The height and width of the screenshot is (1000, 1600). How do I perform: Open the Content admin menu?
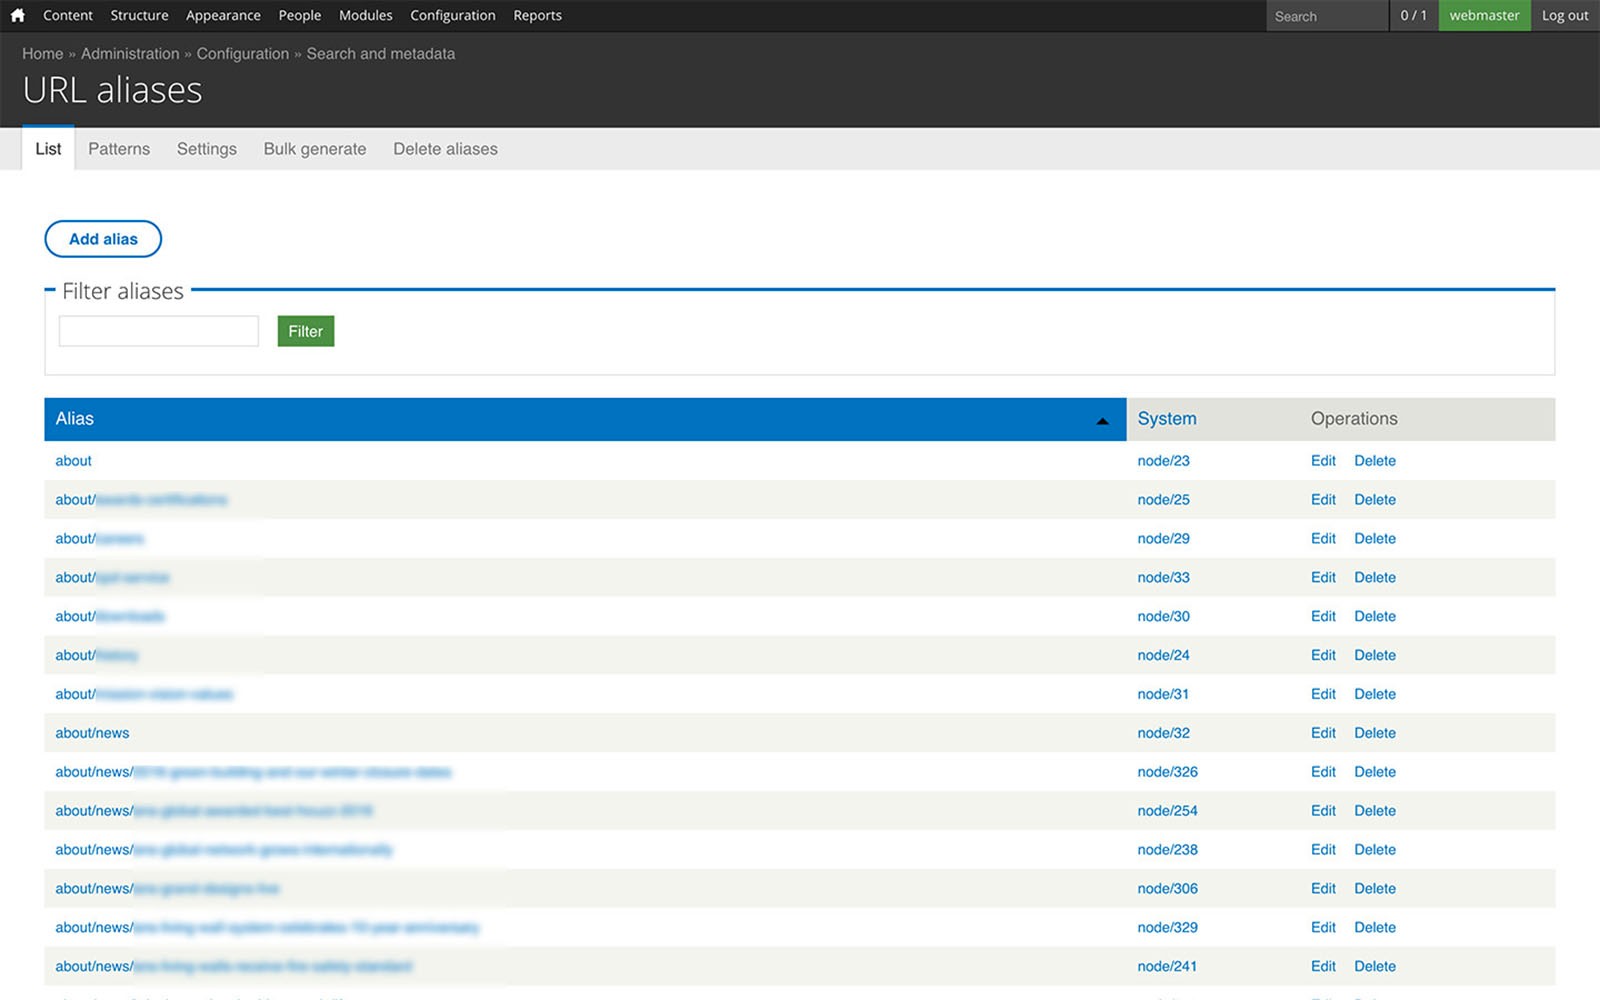pyautogui.click(x=68, y=15)
